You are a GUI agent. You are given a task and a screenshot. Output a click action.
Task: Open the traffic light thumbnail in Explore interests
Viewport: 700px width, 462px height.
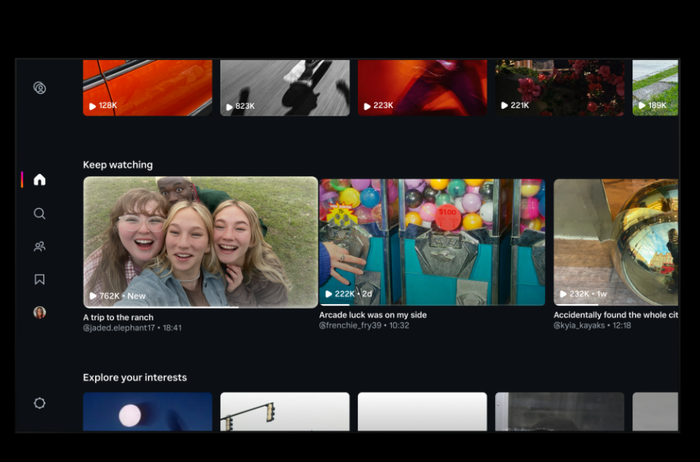285,412
